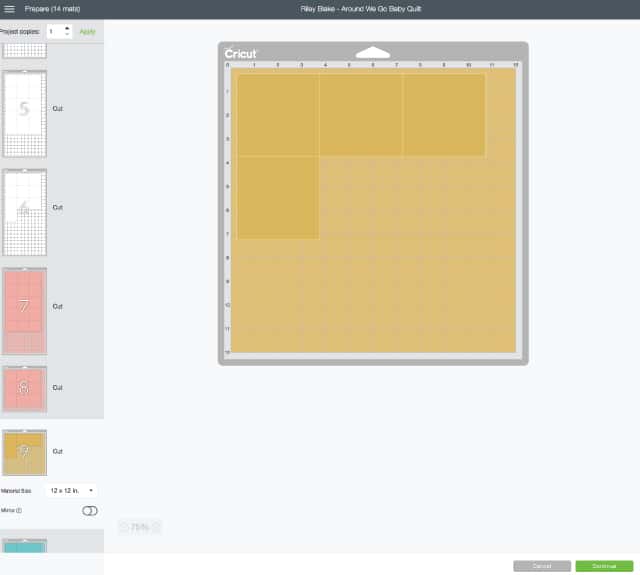Open the hamburger main menu

click(x=9, y=9)
